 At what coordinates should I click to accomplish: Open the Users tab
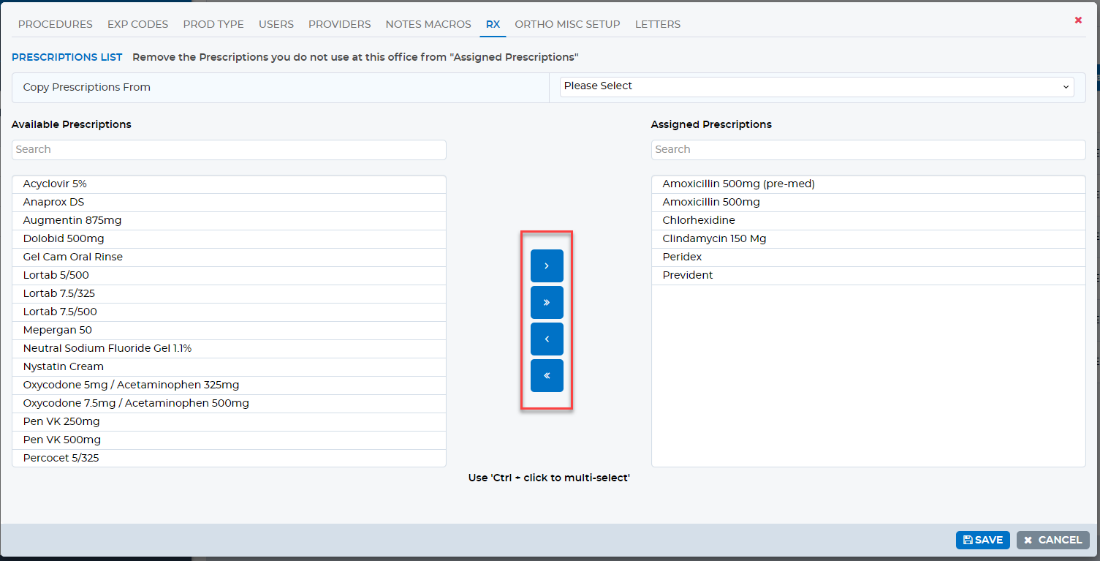click(x=276, y=24)
